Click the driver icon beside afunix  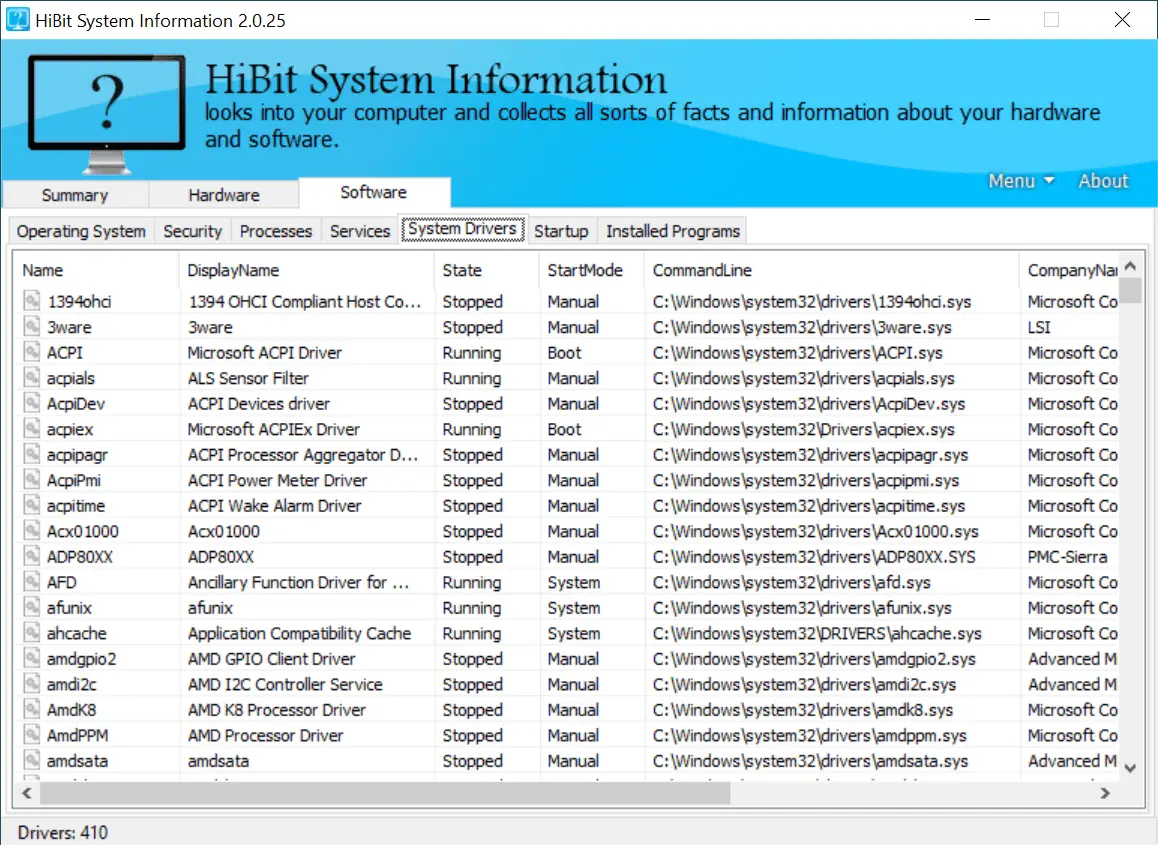coord(32,606)
